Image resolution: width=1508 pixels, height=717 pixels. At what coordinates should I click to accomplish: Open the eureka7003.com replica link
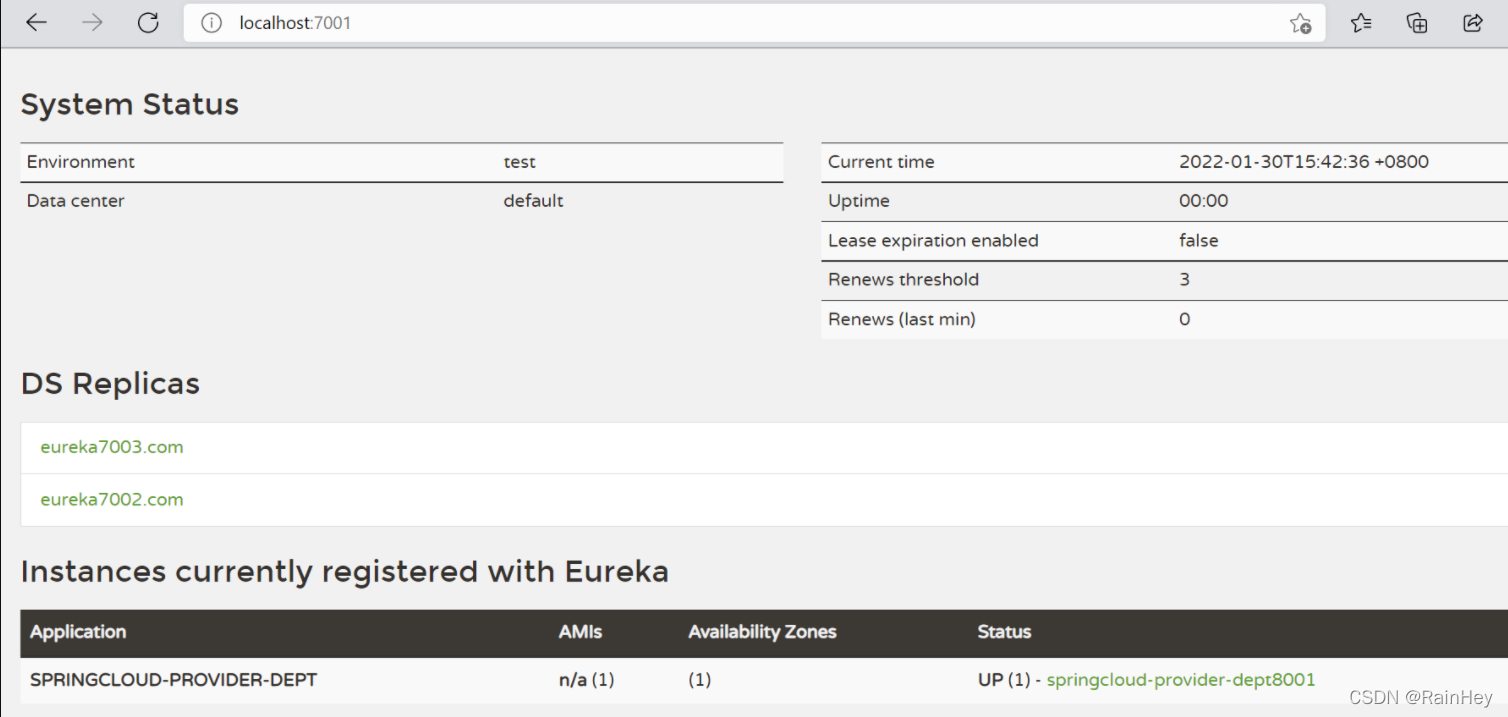112,447
